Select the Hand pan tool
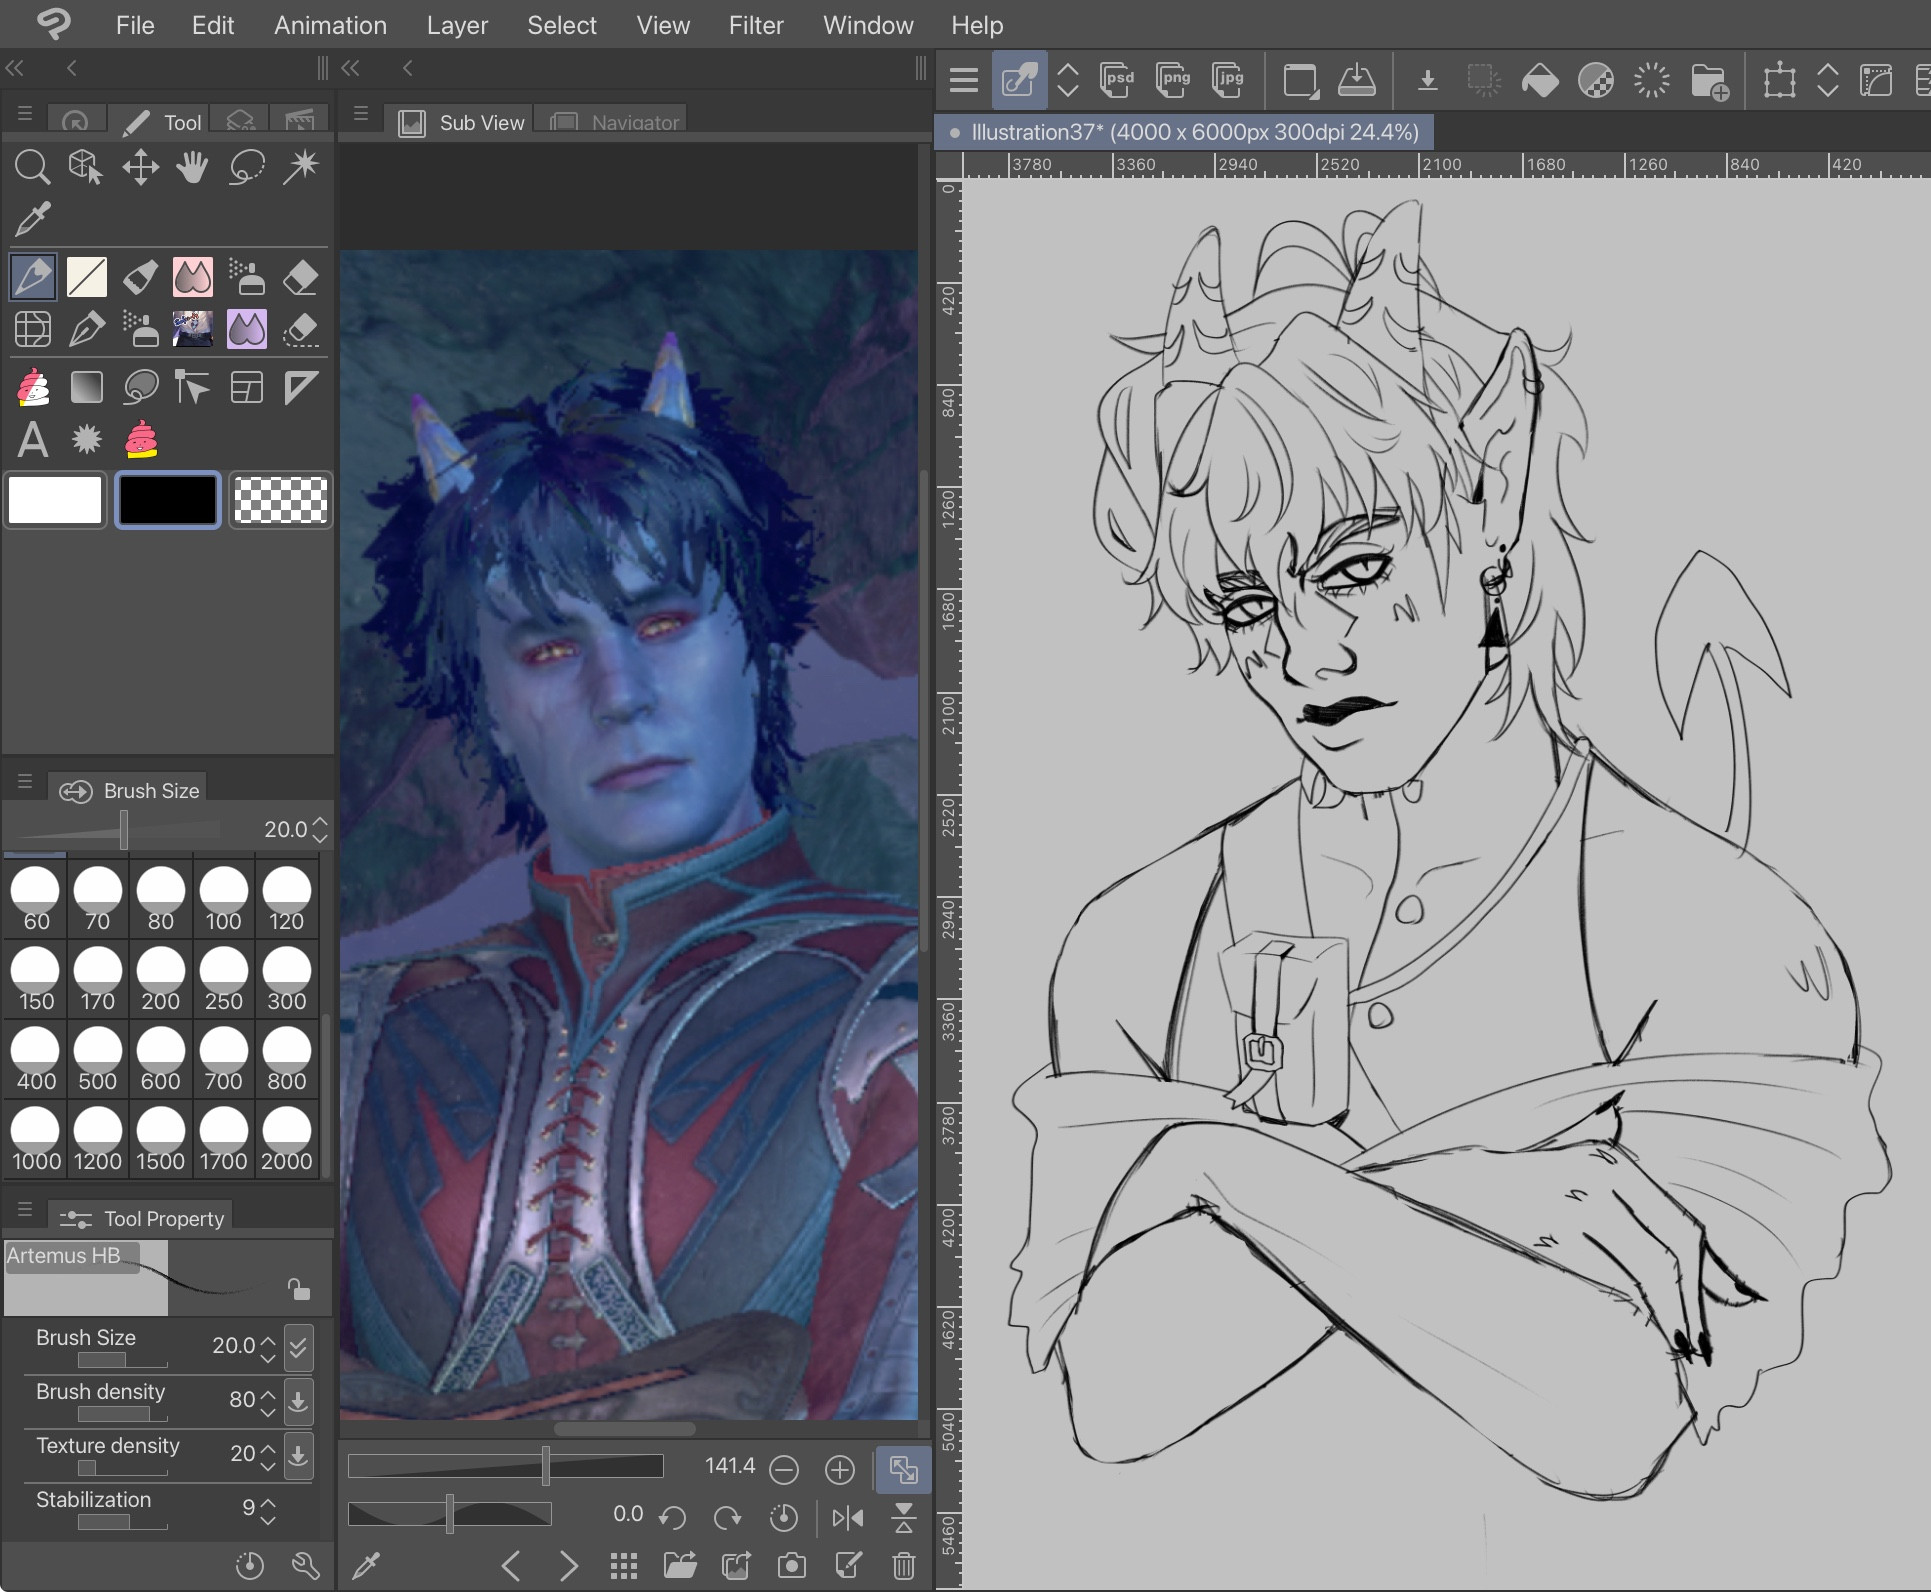The height and width of the screenshot is (1592, 1931). tap(193, 167)
